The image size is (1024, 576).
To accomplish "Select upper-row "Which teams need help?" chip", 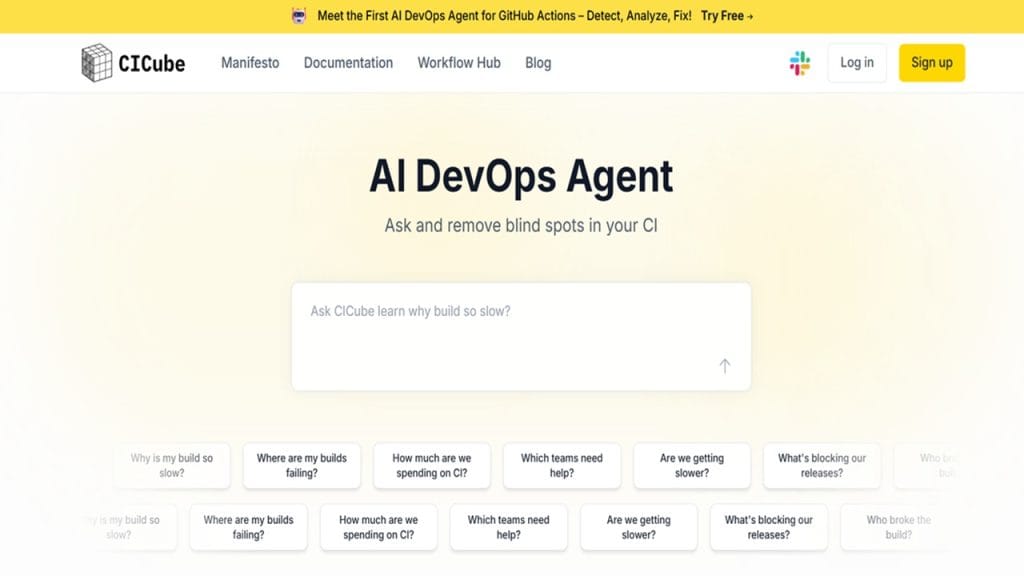I will pyautogui.click(x=562, y=466).
